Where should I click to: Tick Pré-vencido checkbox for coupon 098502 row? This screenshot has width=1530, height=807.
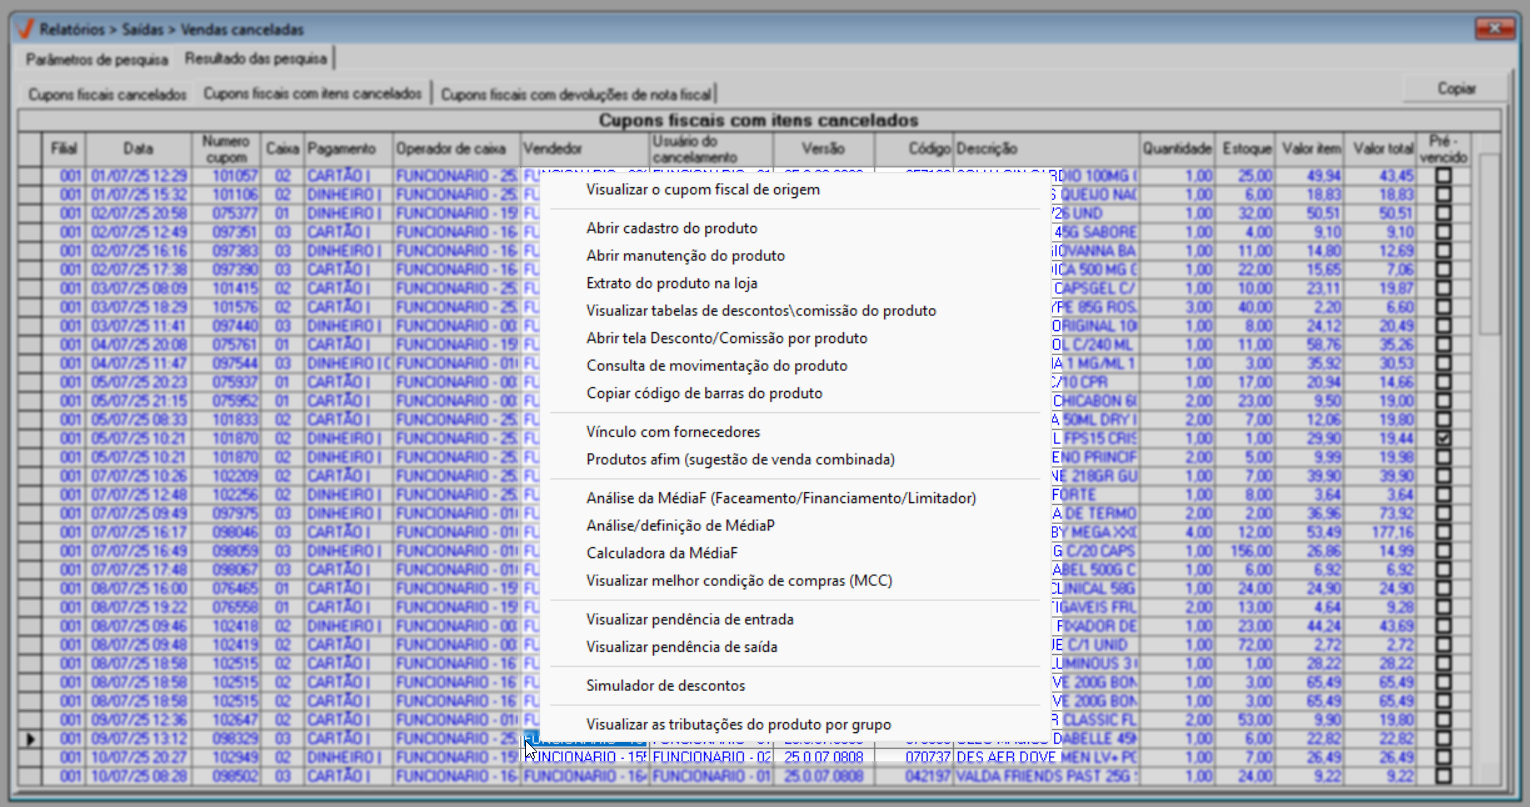coord(1443,776)
